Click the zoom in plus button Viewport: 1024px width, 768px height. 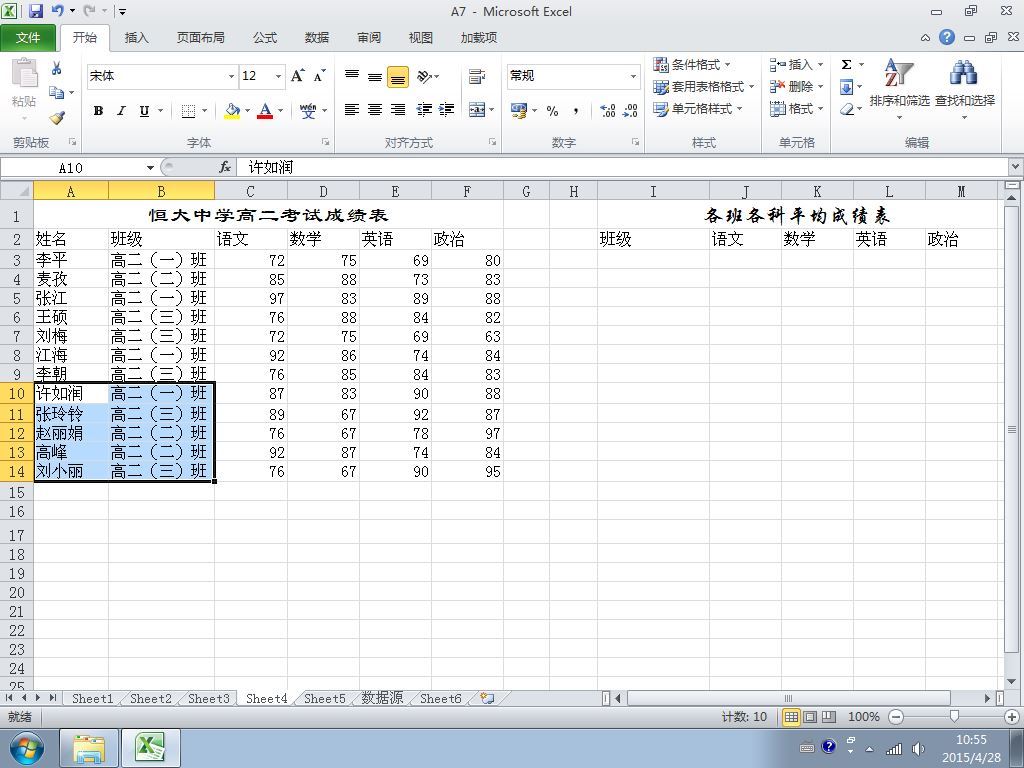(1012, 717)
